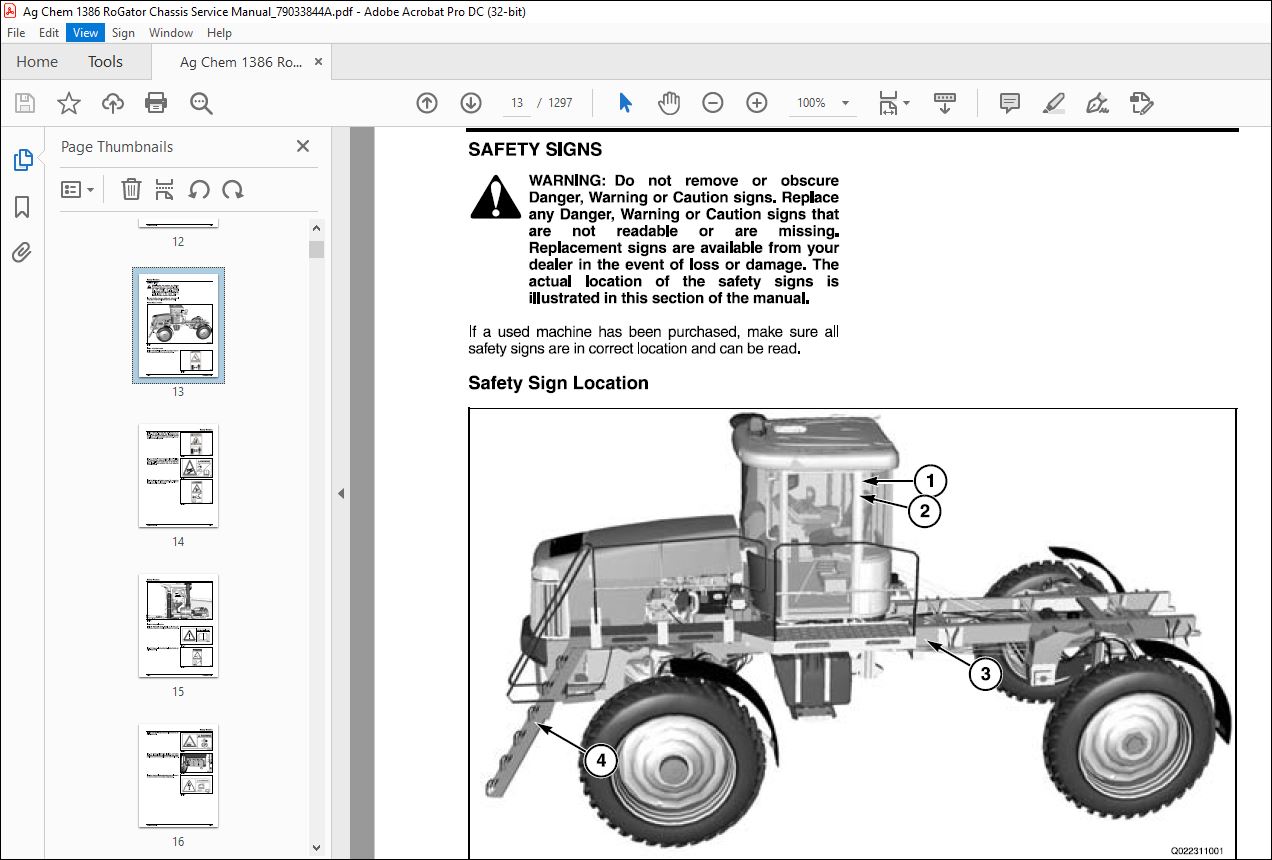The width and height of the screenshot is (1272, 860).
Task: Open the zoom level 100% dropdown
Action: tap(845, 103)
